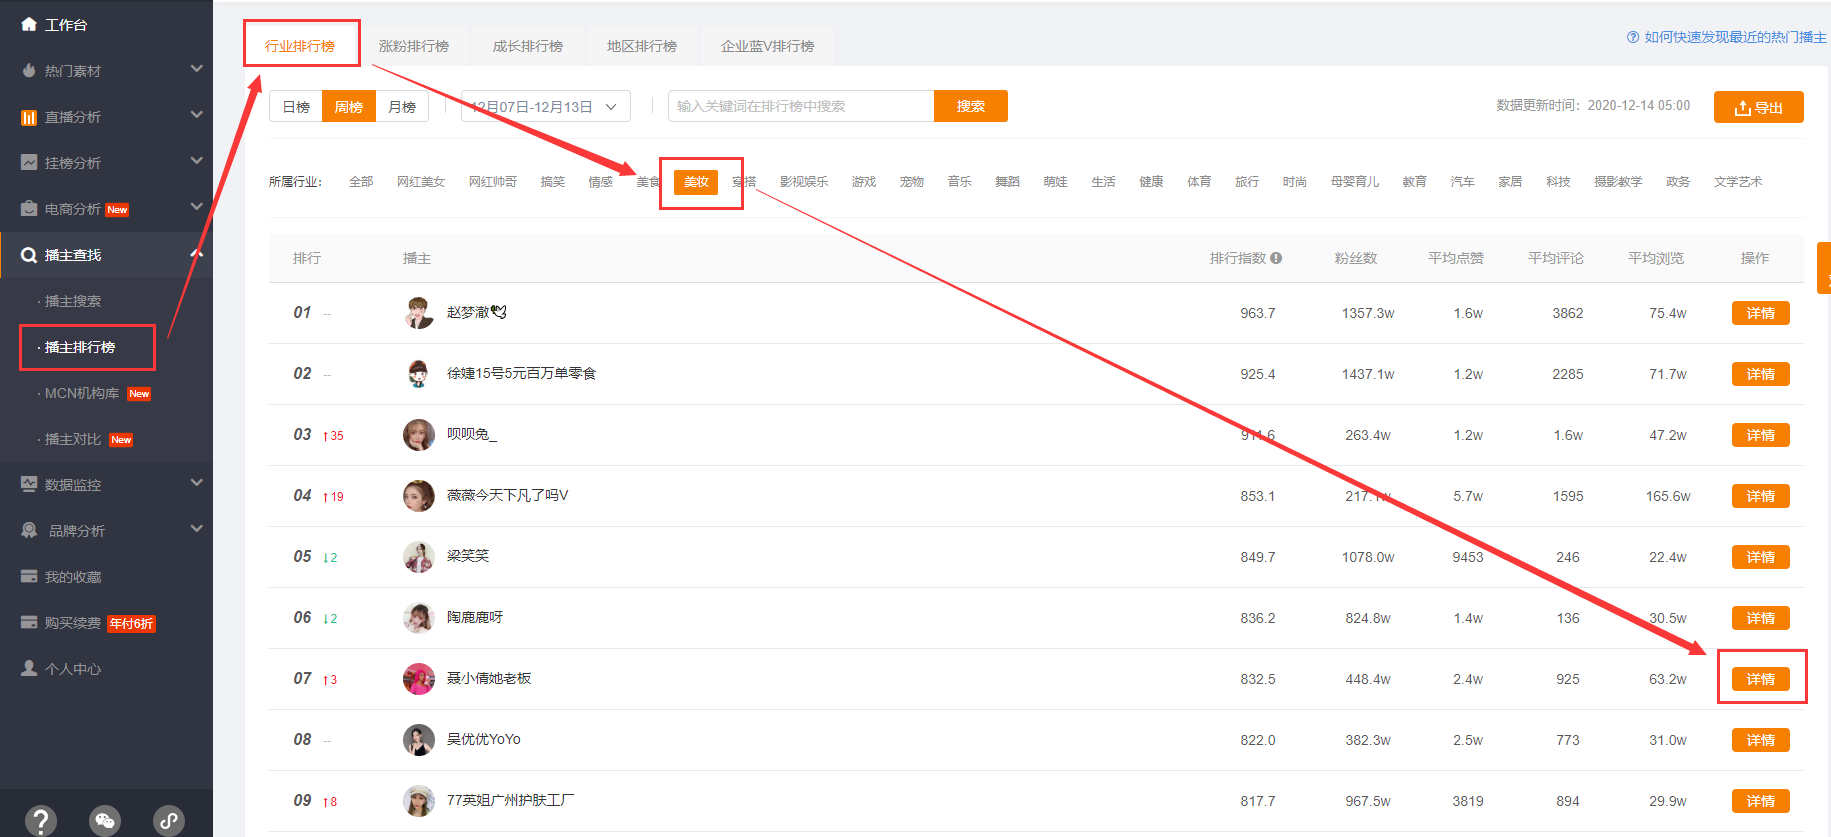Viewport: 1831px width, 837px height.
Task: Collapse the 播主查找 sidebar menu
Action: tap(196, 254)
